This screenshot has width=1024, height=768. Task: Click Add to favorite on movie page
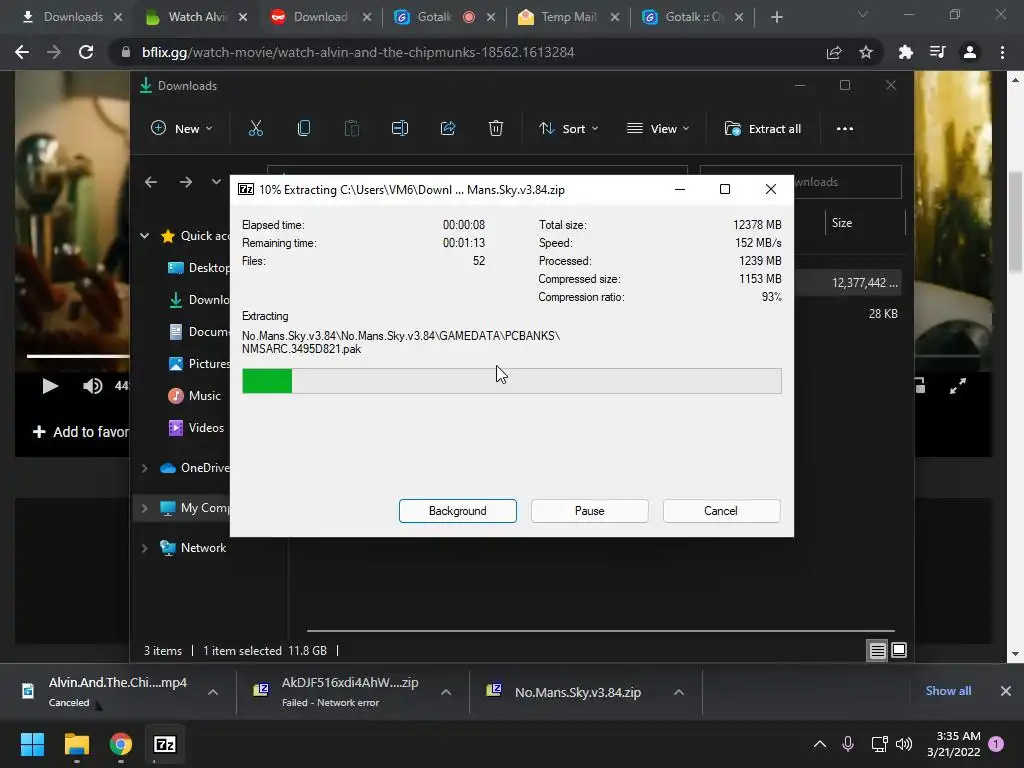(80, 432)
